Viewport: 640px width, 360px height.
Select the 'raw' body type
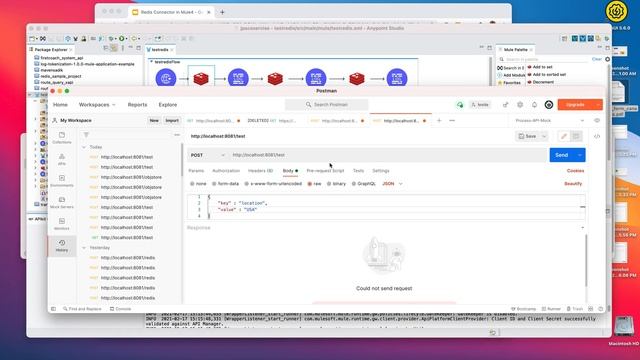point(314,184)
